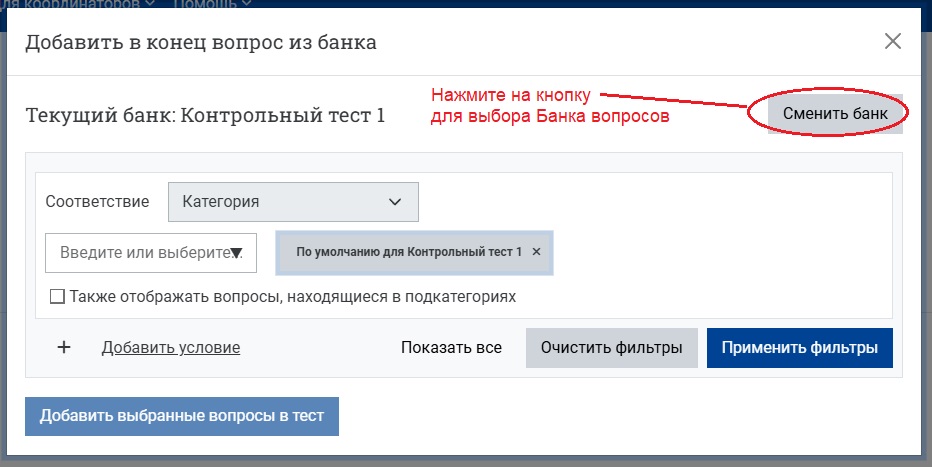Click the Введите или выберите input field
This screenshot has width=932, height=467.
(151, 253)
